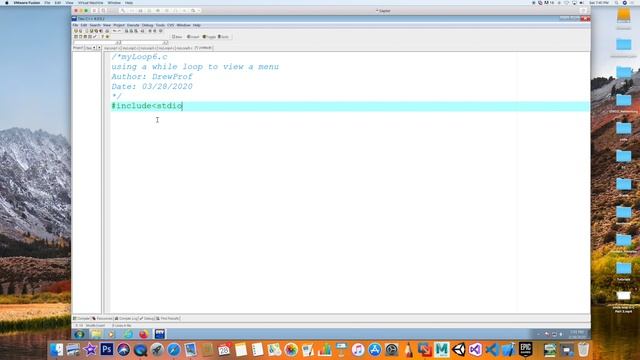Image resolution: width=640 pixels, height=360 pixels.
Task: Click the Find toolbar icon
Action: (x=127, y=31)
